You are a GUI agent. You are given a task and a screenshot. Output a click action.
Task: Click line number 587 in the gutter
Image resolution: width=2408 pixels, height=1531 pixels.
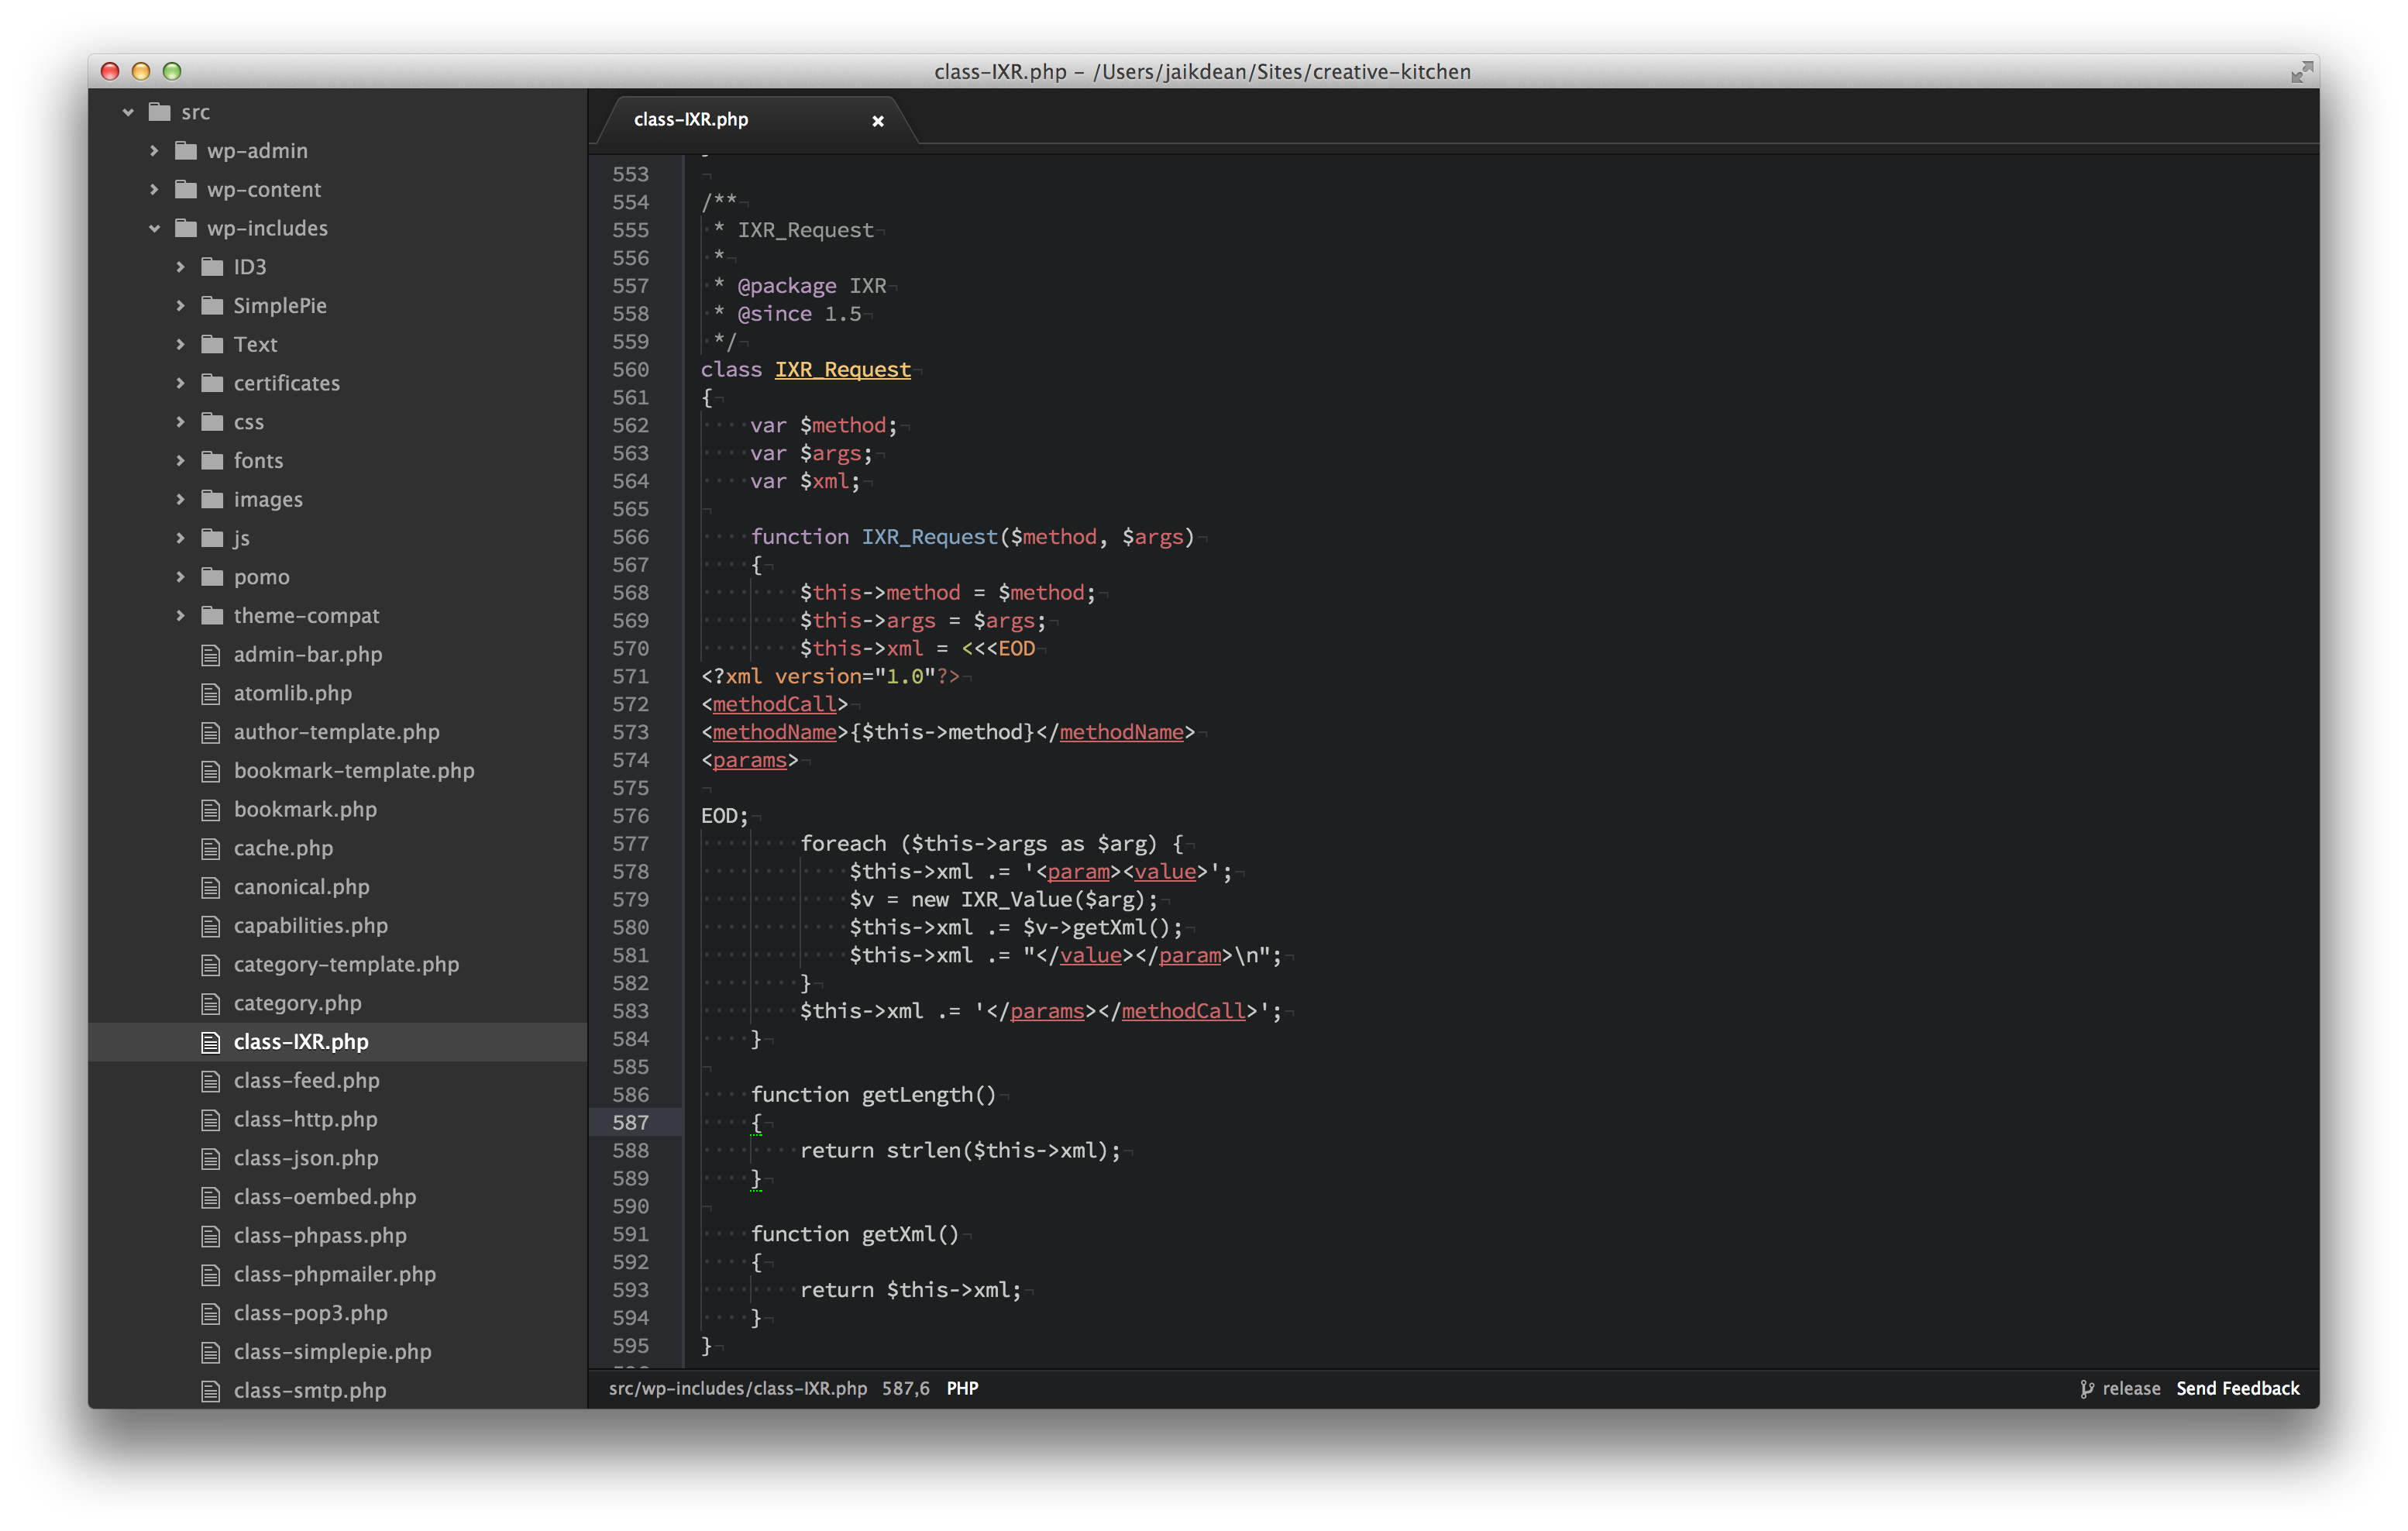tap(630, 1123)
